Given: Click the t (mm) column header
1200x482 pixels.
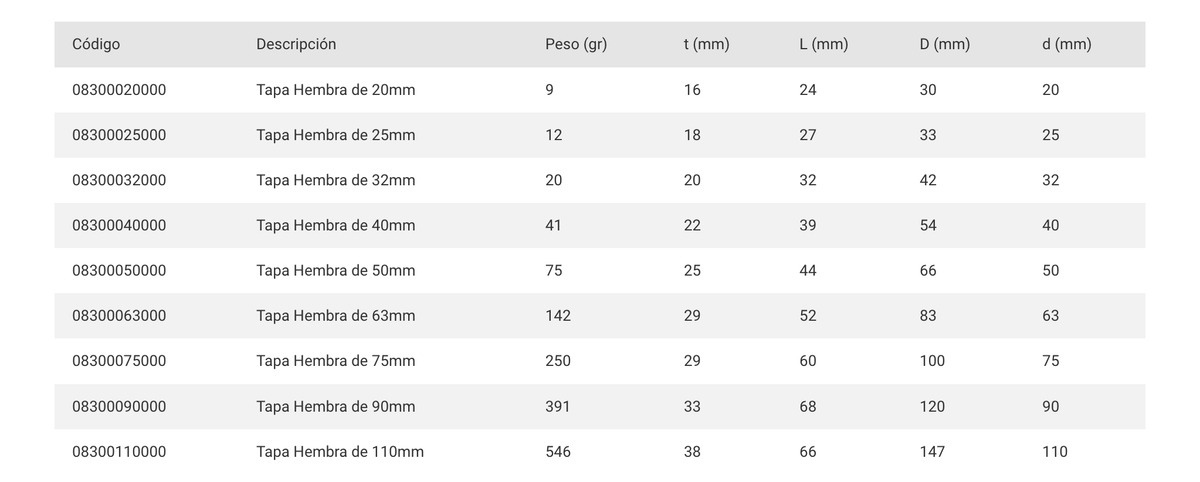Looking at the screenshot, I should click(x=706, y=44).
